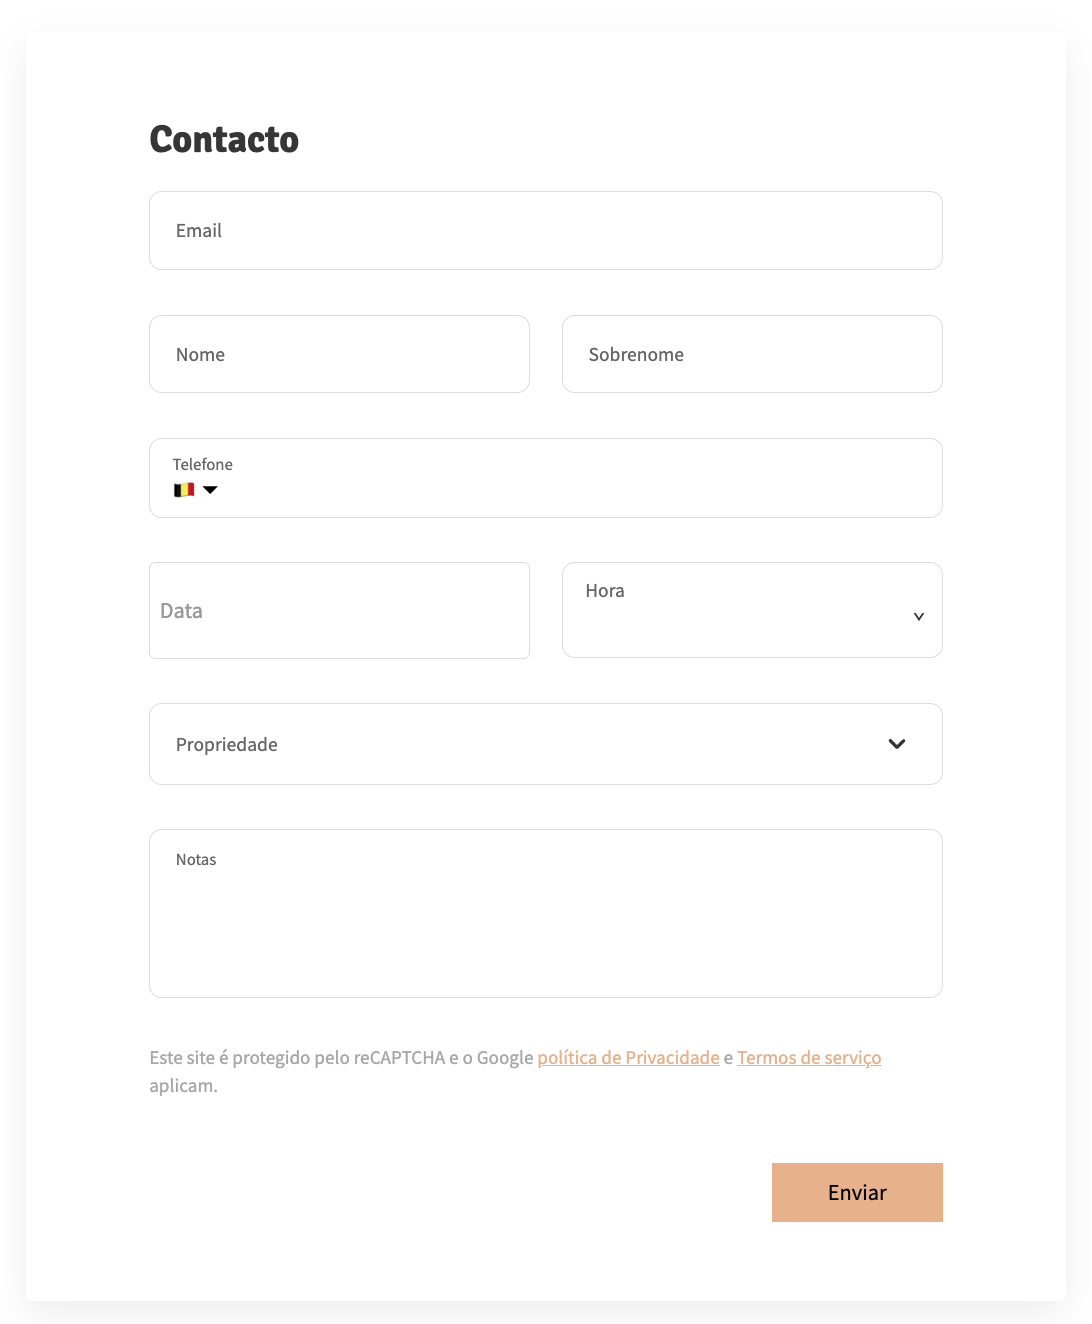The image size is (1092, 1324).
Task: Click the Notas text area
Action: click(545, 912)
